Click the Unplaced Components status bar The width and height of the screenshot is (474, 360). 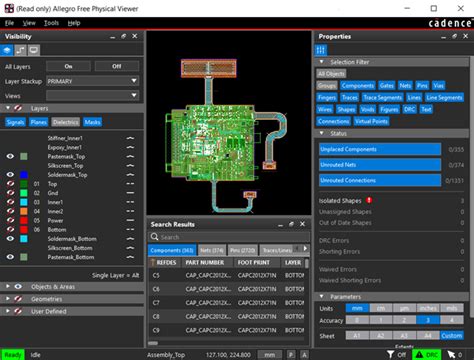click(380, 149)
